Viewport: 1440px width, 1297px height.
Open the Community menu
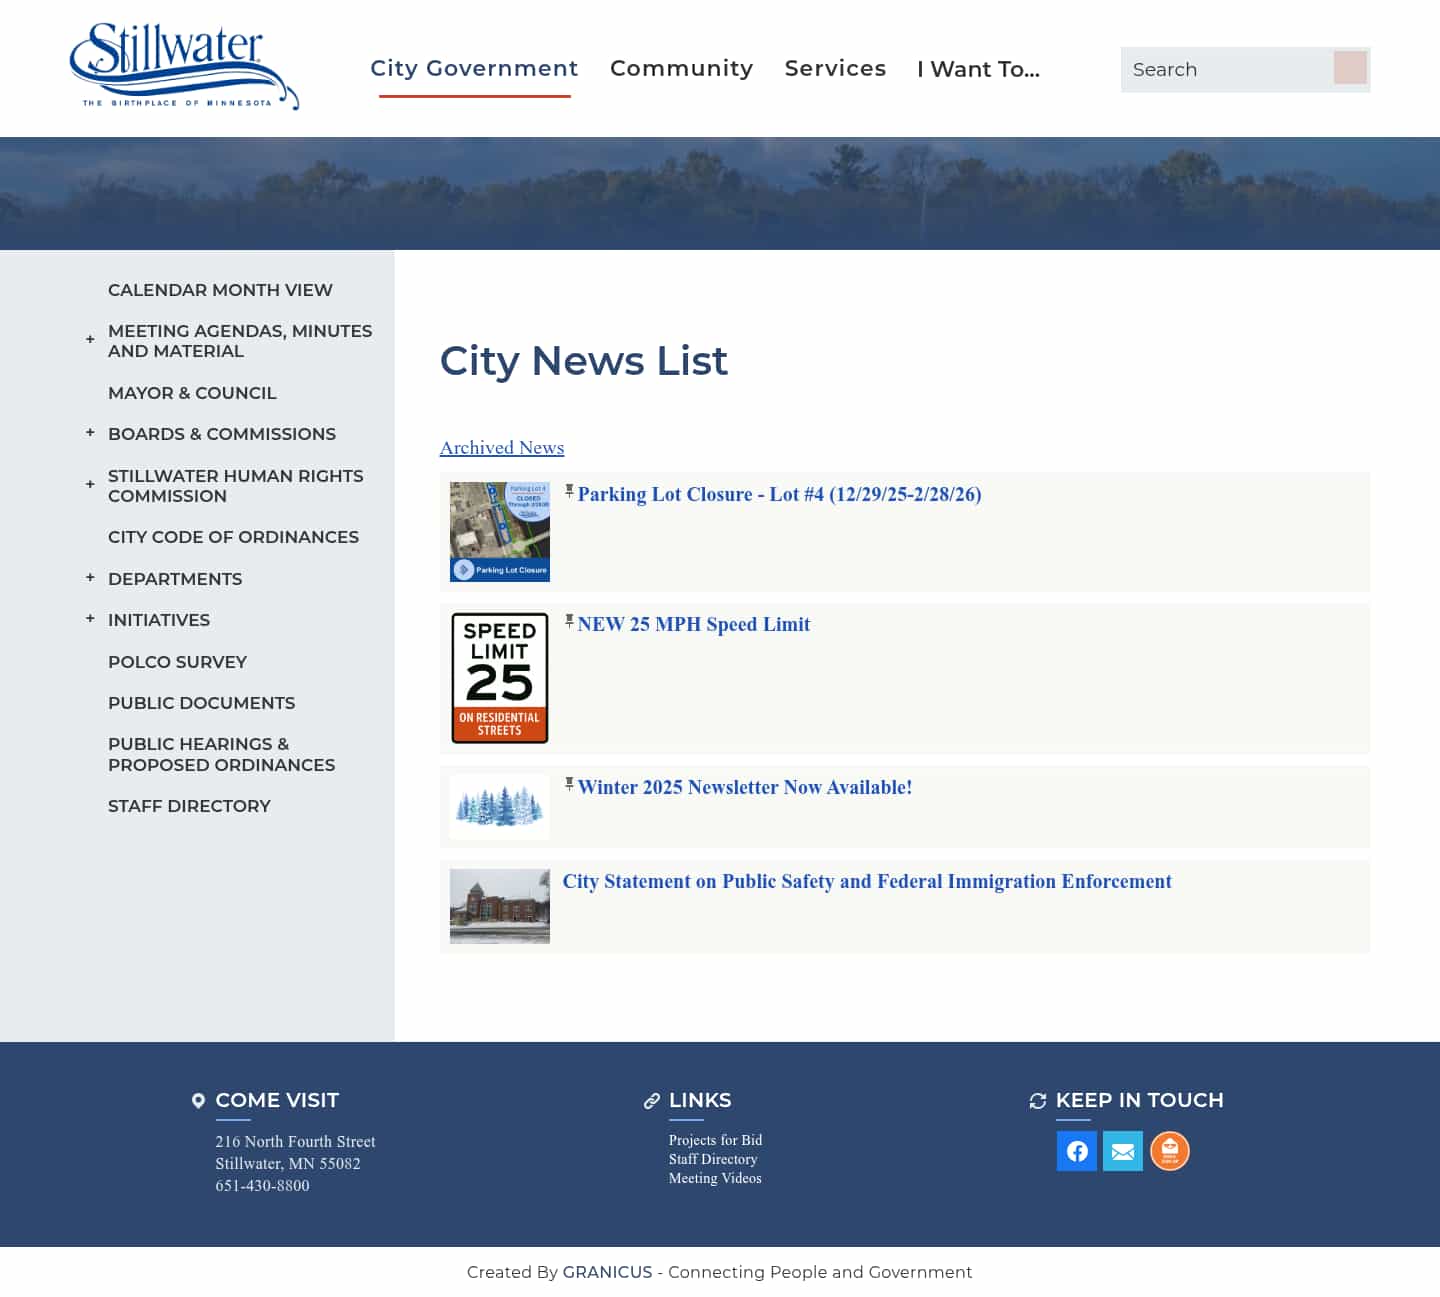click(681, 68)
